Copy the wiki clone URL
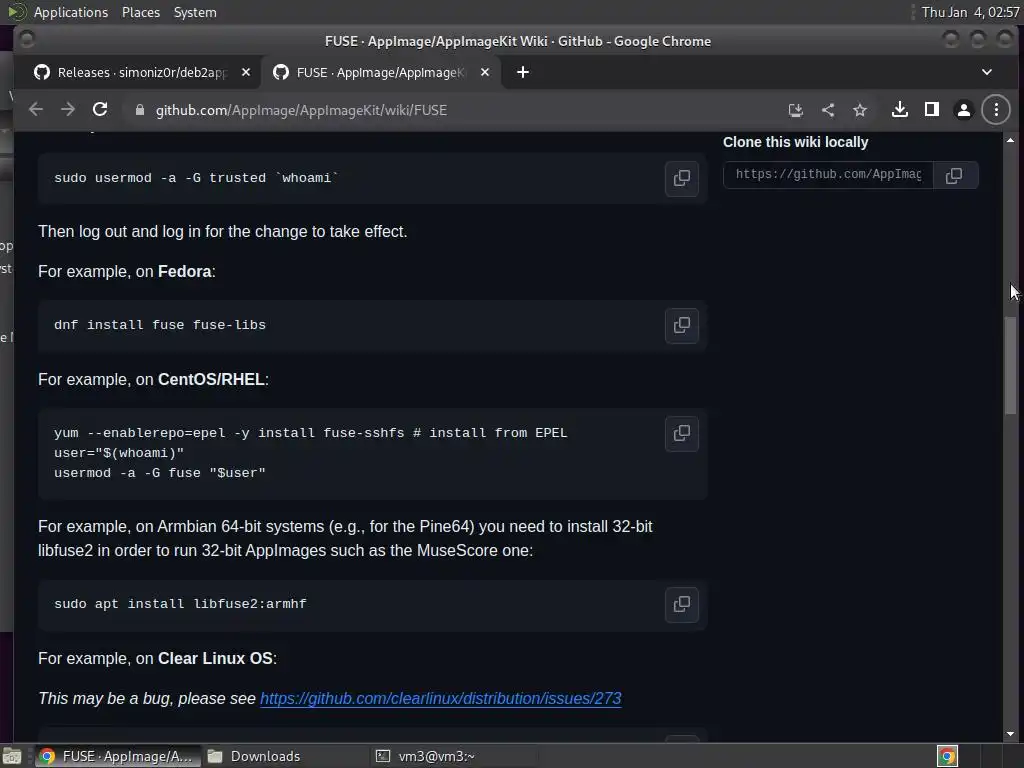This screenshot has height=768, width=1024. (x=954, y=175)
